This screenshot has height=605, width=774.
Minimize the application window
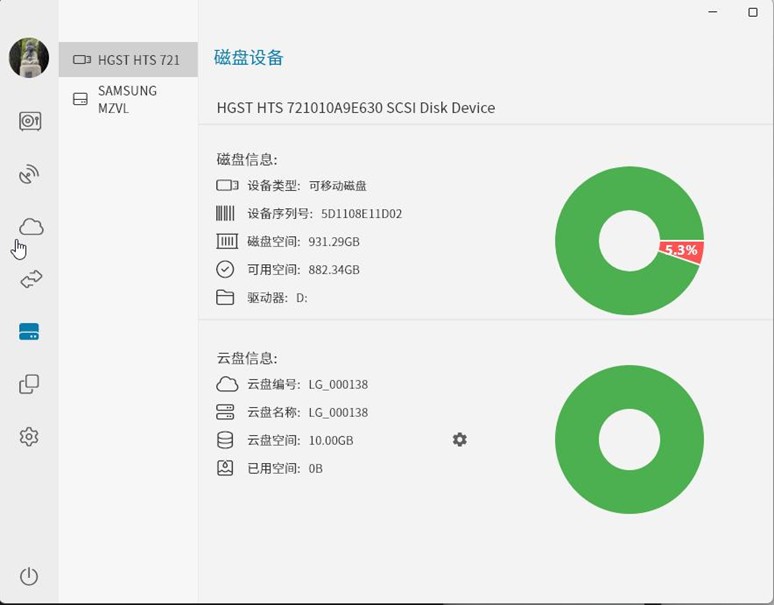coord(712,12)
